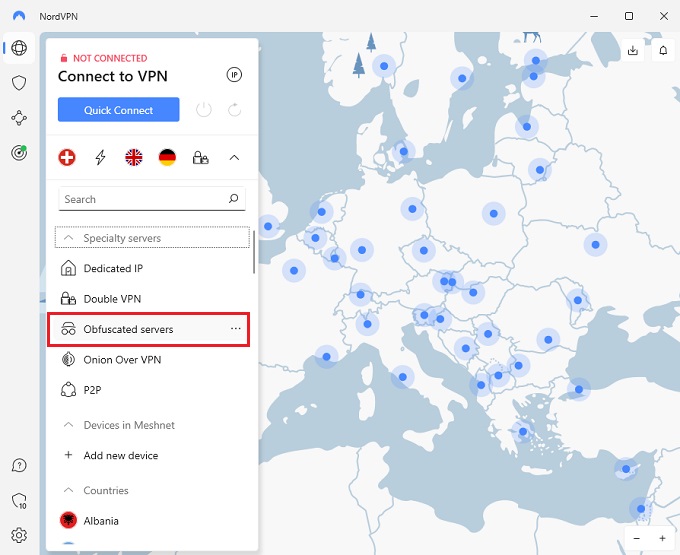Click the IP info circle icon
Image resolution: width=680 pixels, height=555 pixels.
pos(234,75)
